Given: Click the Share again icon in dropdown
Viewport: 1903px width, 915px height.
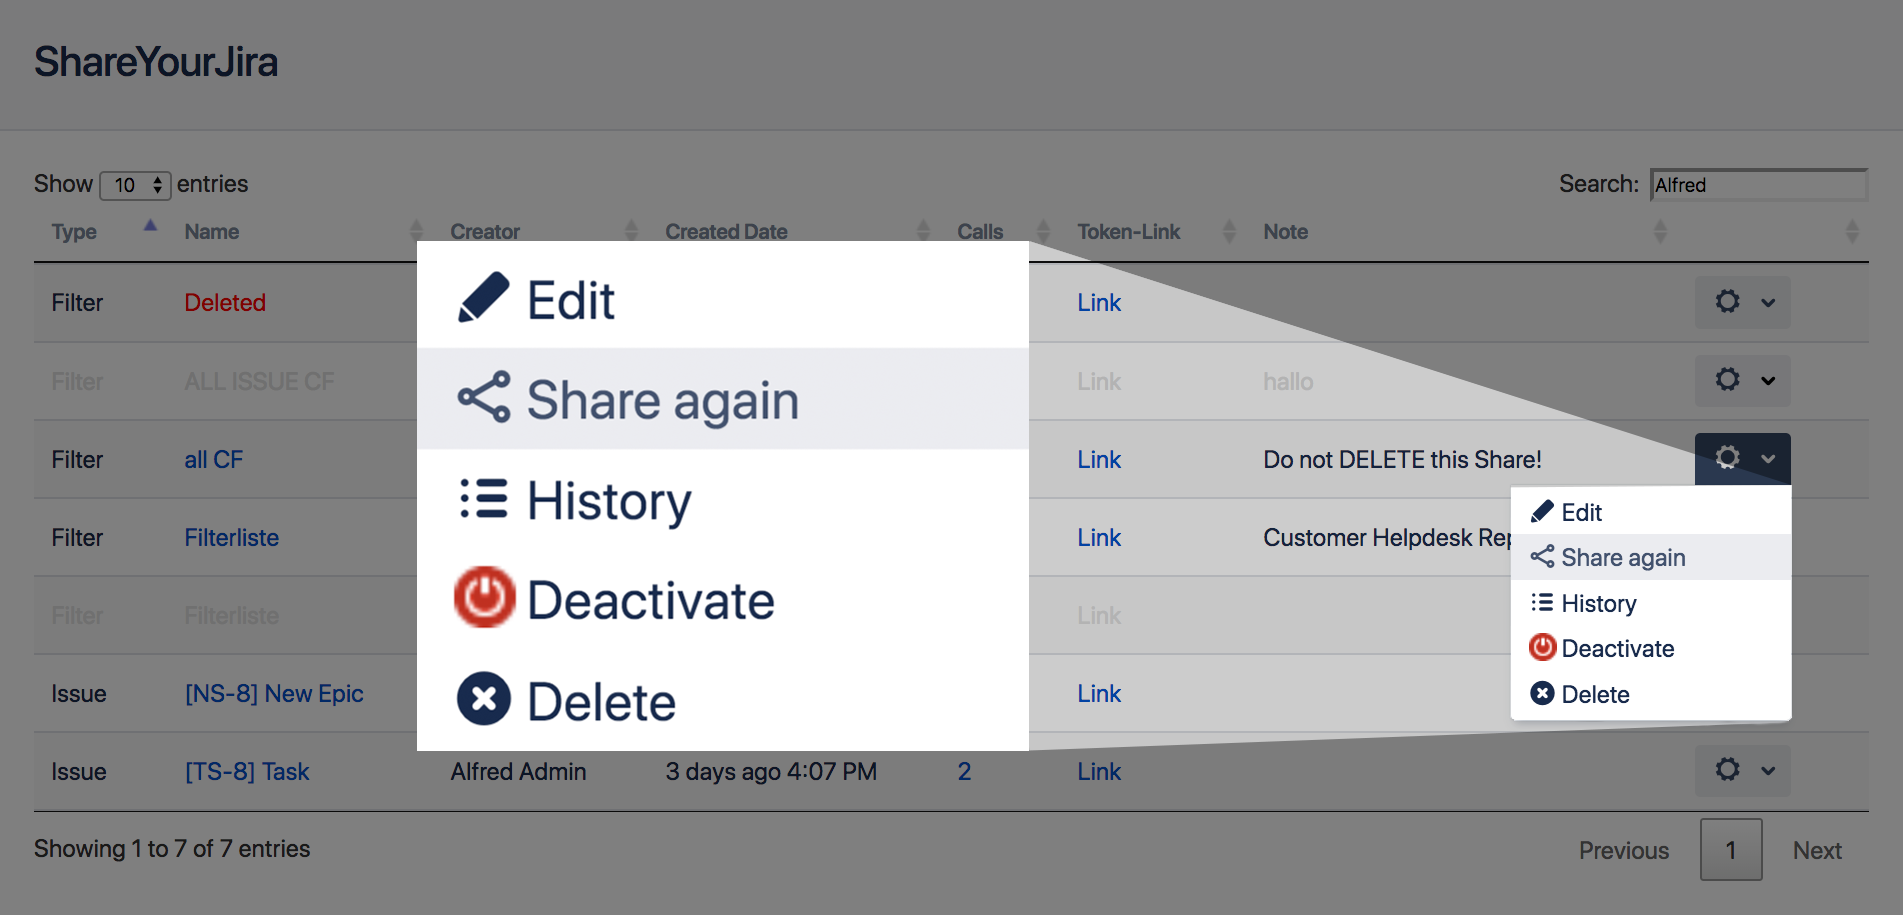Looking at the screenshot, I should coord(1542,557).
